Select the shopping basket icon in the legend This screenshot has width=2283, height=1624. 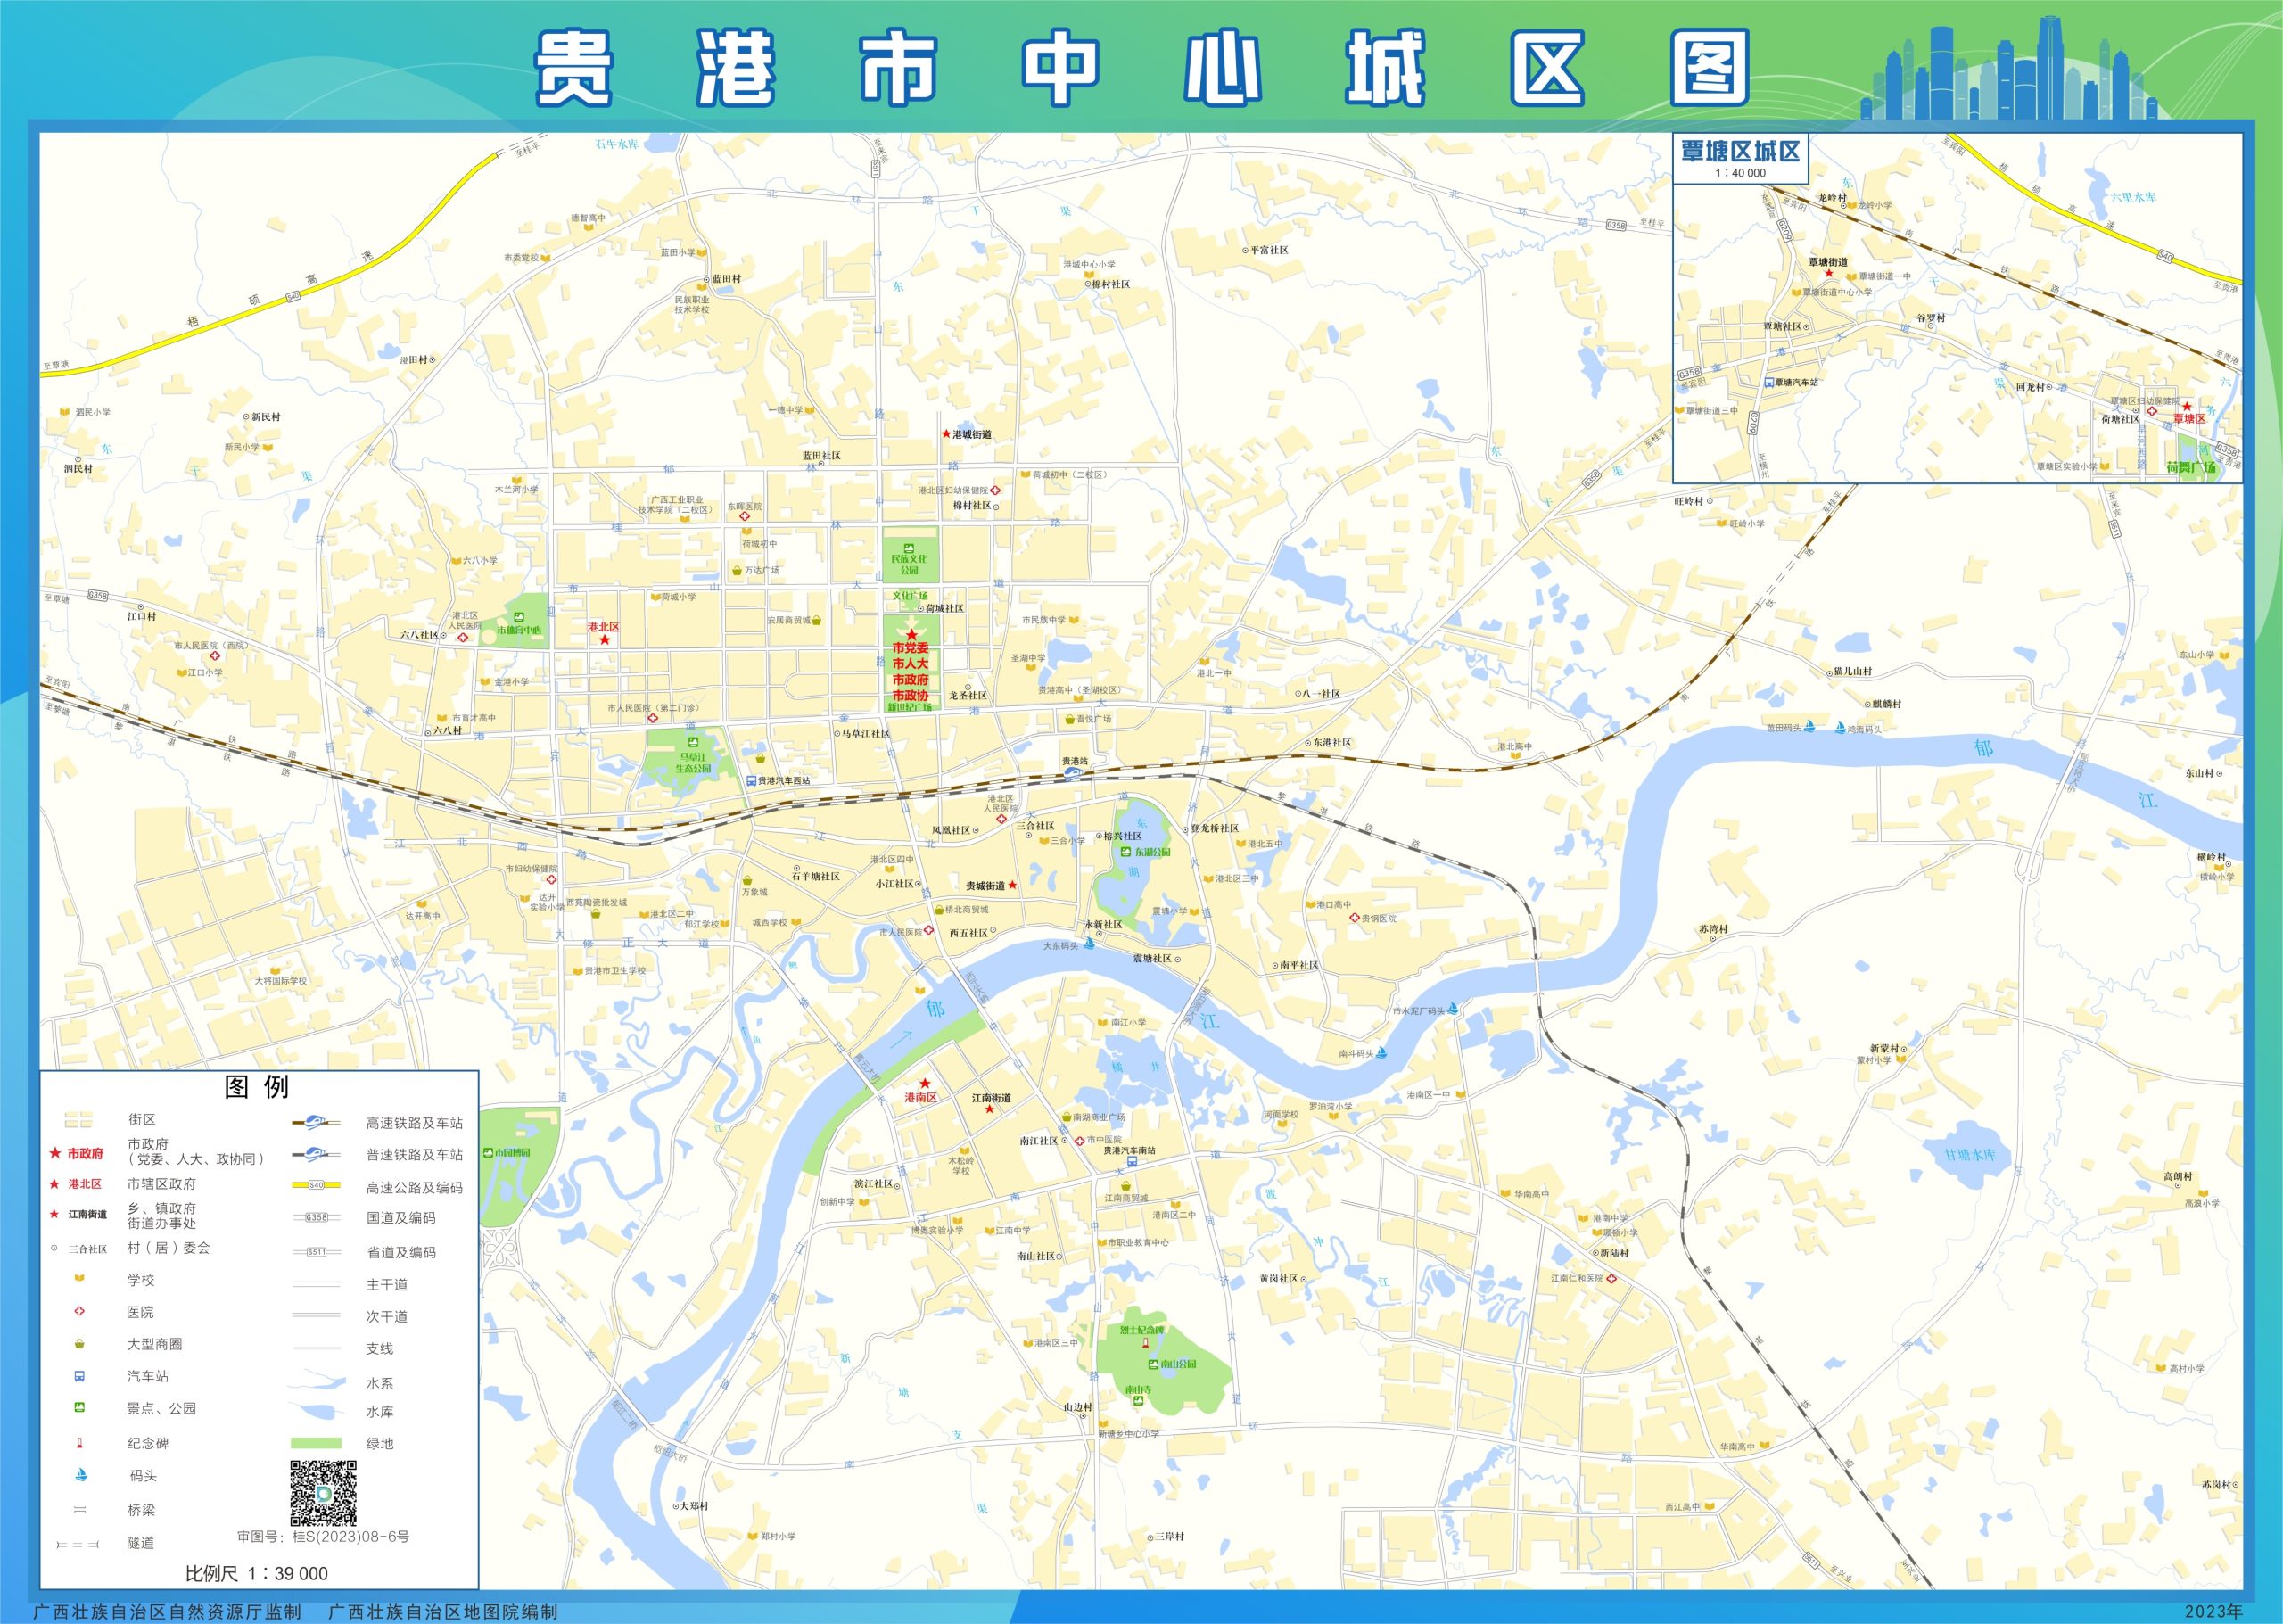(x=79, y=1343)
